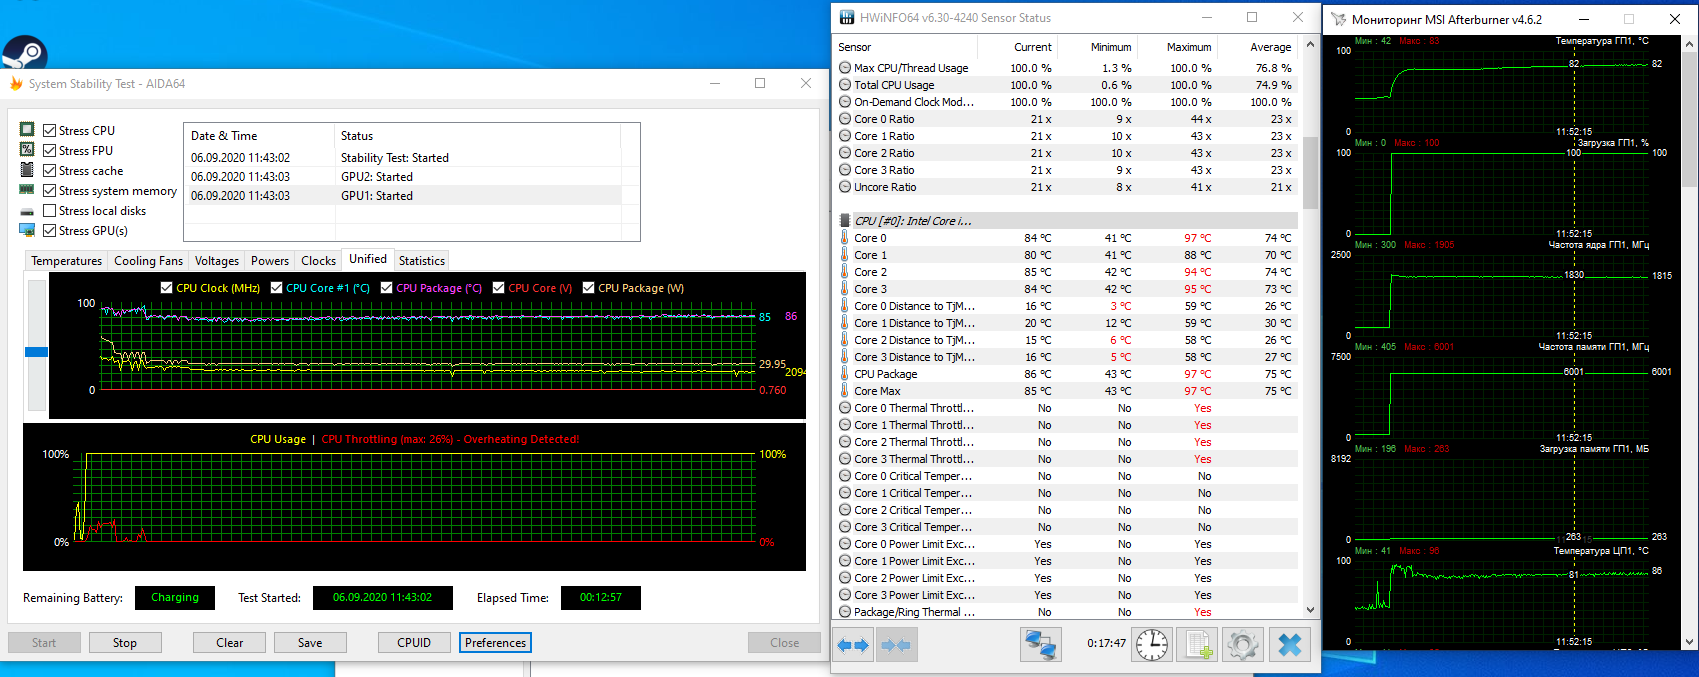Toggle the Stress GPU(s) checkbox
The width and height of the screenshot is (1699, 677).
tap(49, 230)
